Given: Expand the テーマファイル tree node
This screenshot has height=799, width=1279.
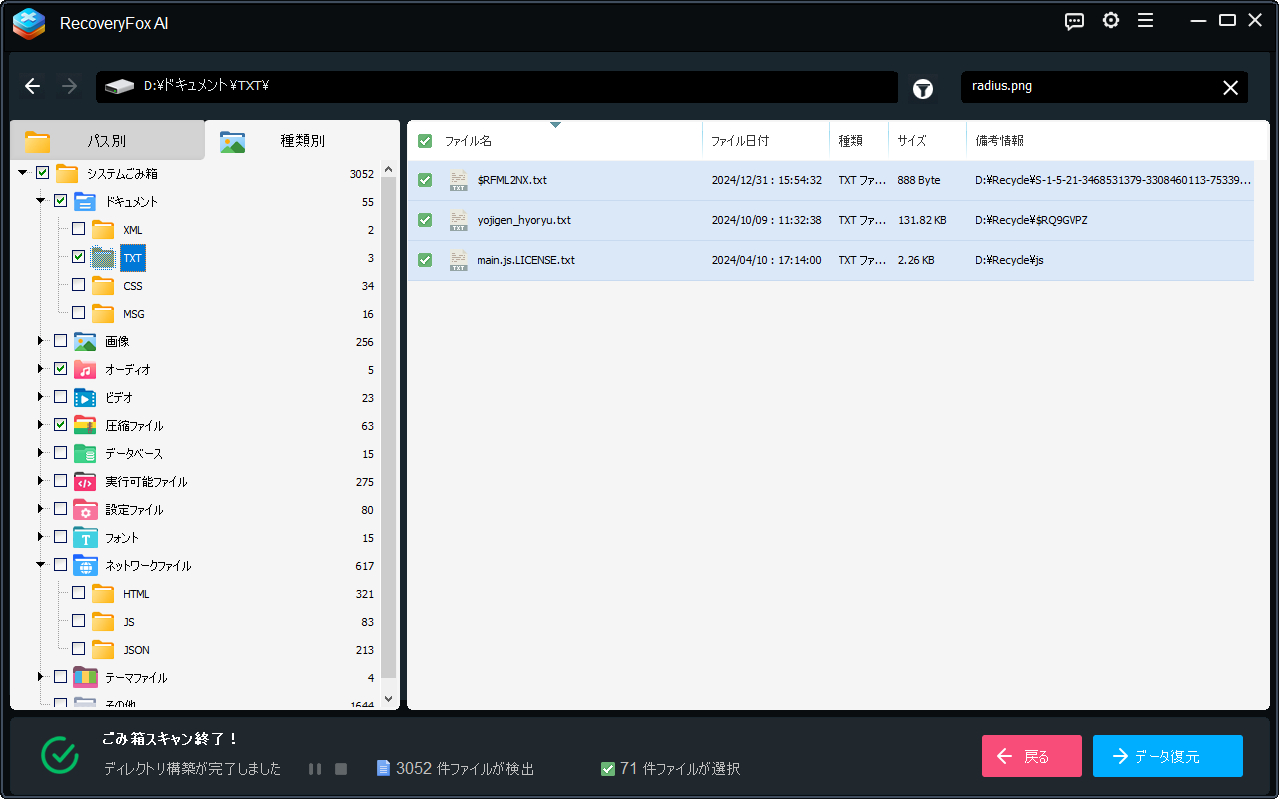Looking at the screenshot, I should click(41, 677).
